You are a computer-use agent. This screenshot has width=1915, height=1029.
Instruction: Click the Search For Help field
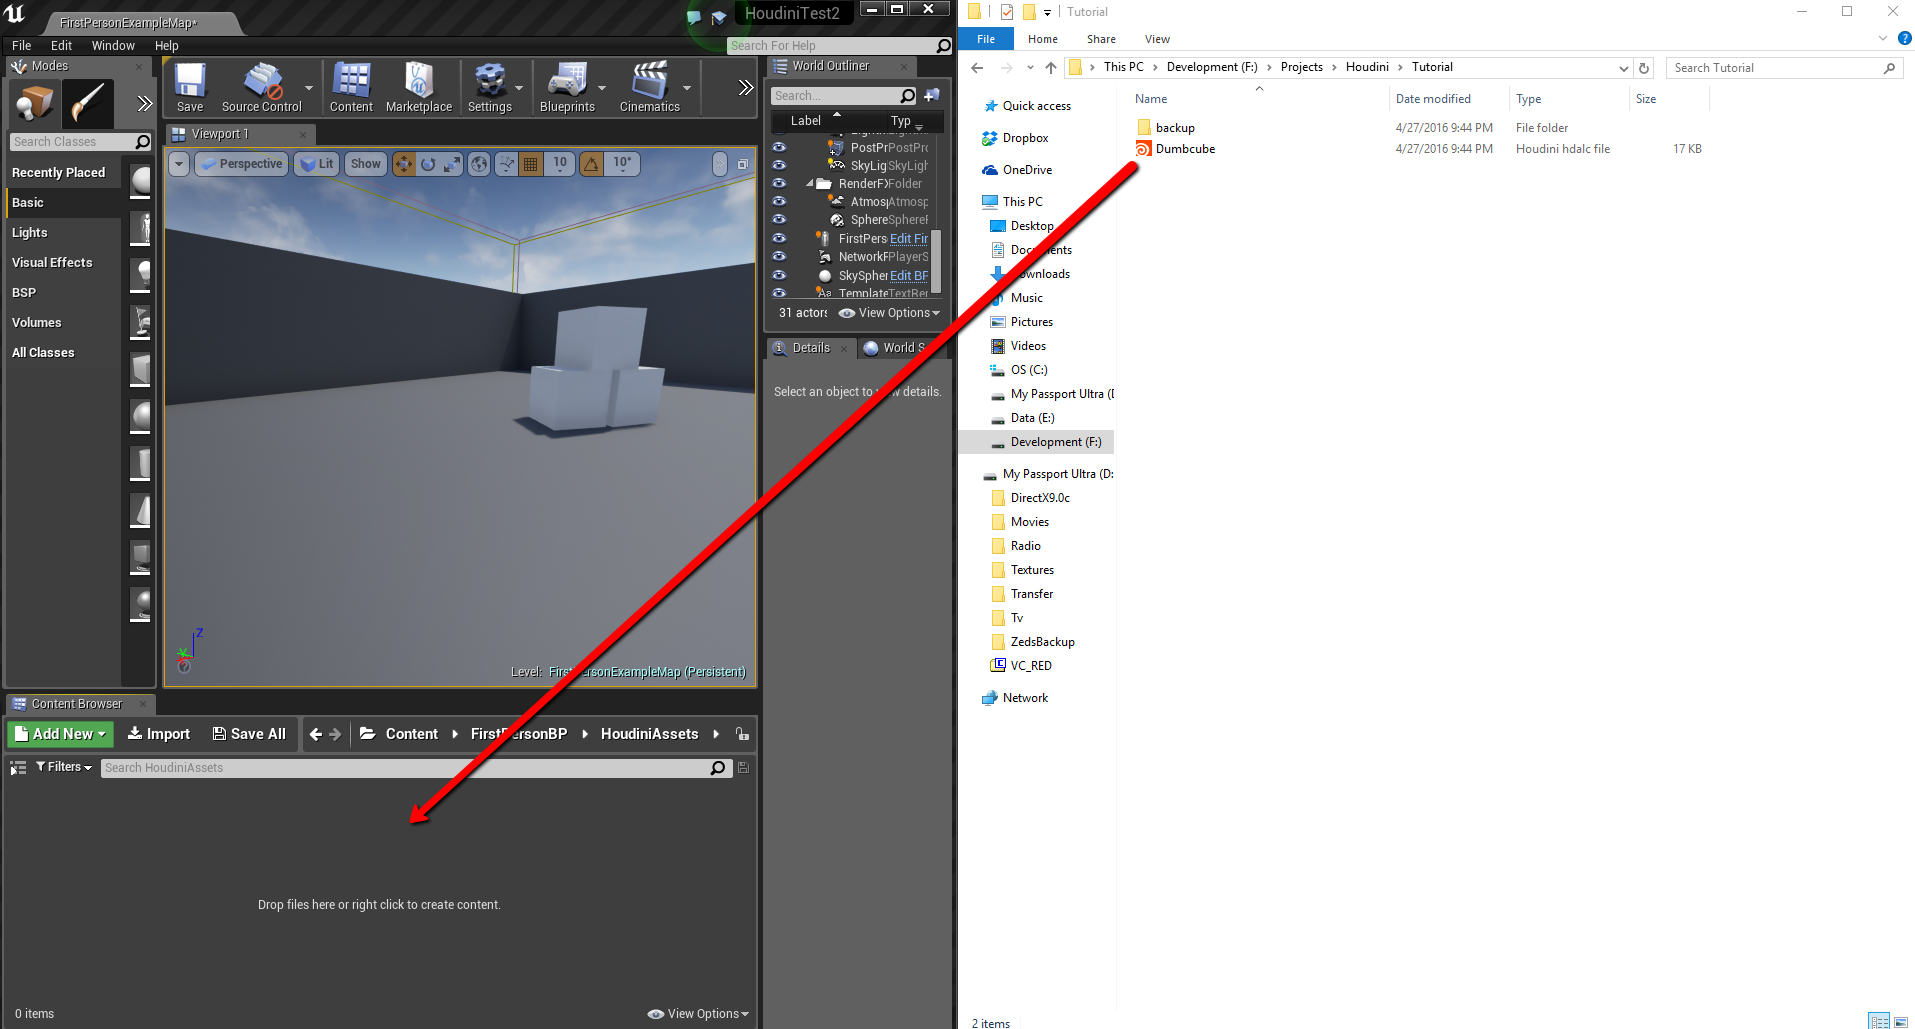point(840,46)
